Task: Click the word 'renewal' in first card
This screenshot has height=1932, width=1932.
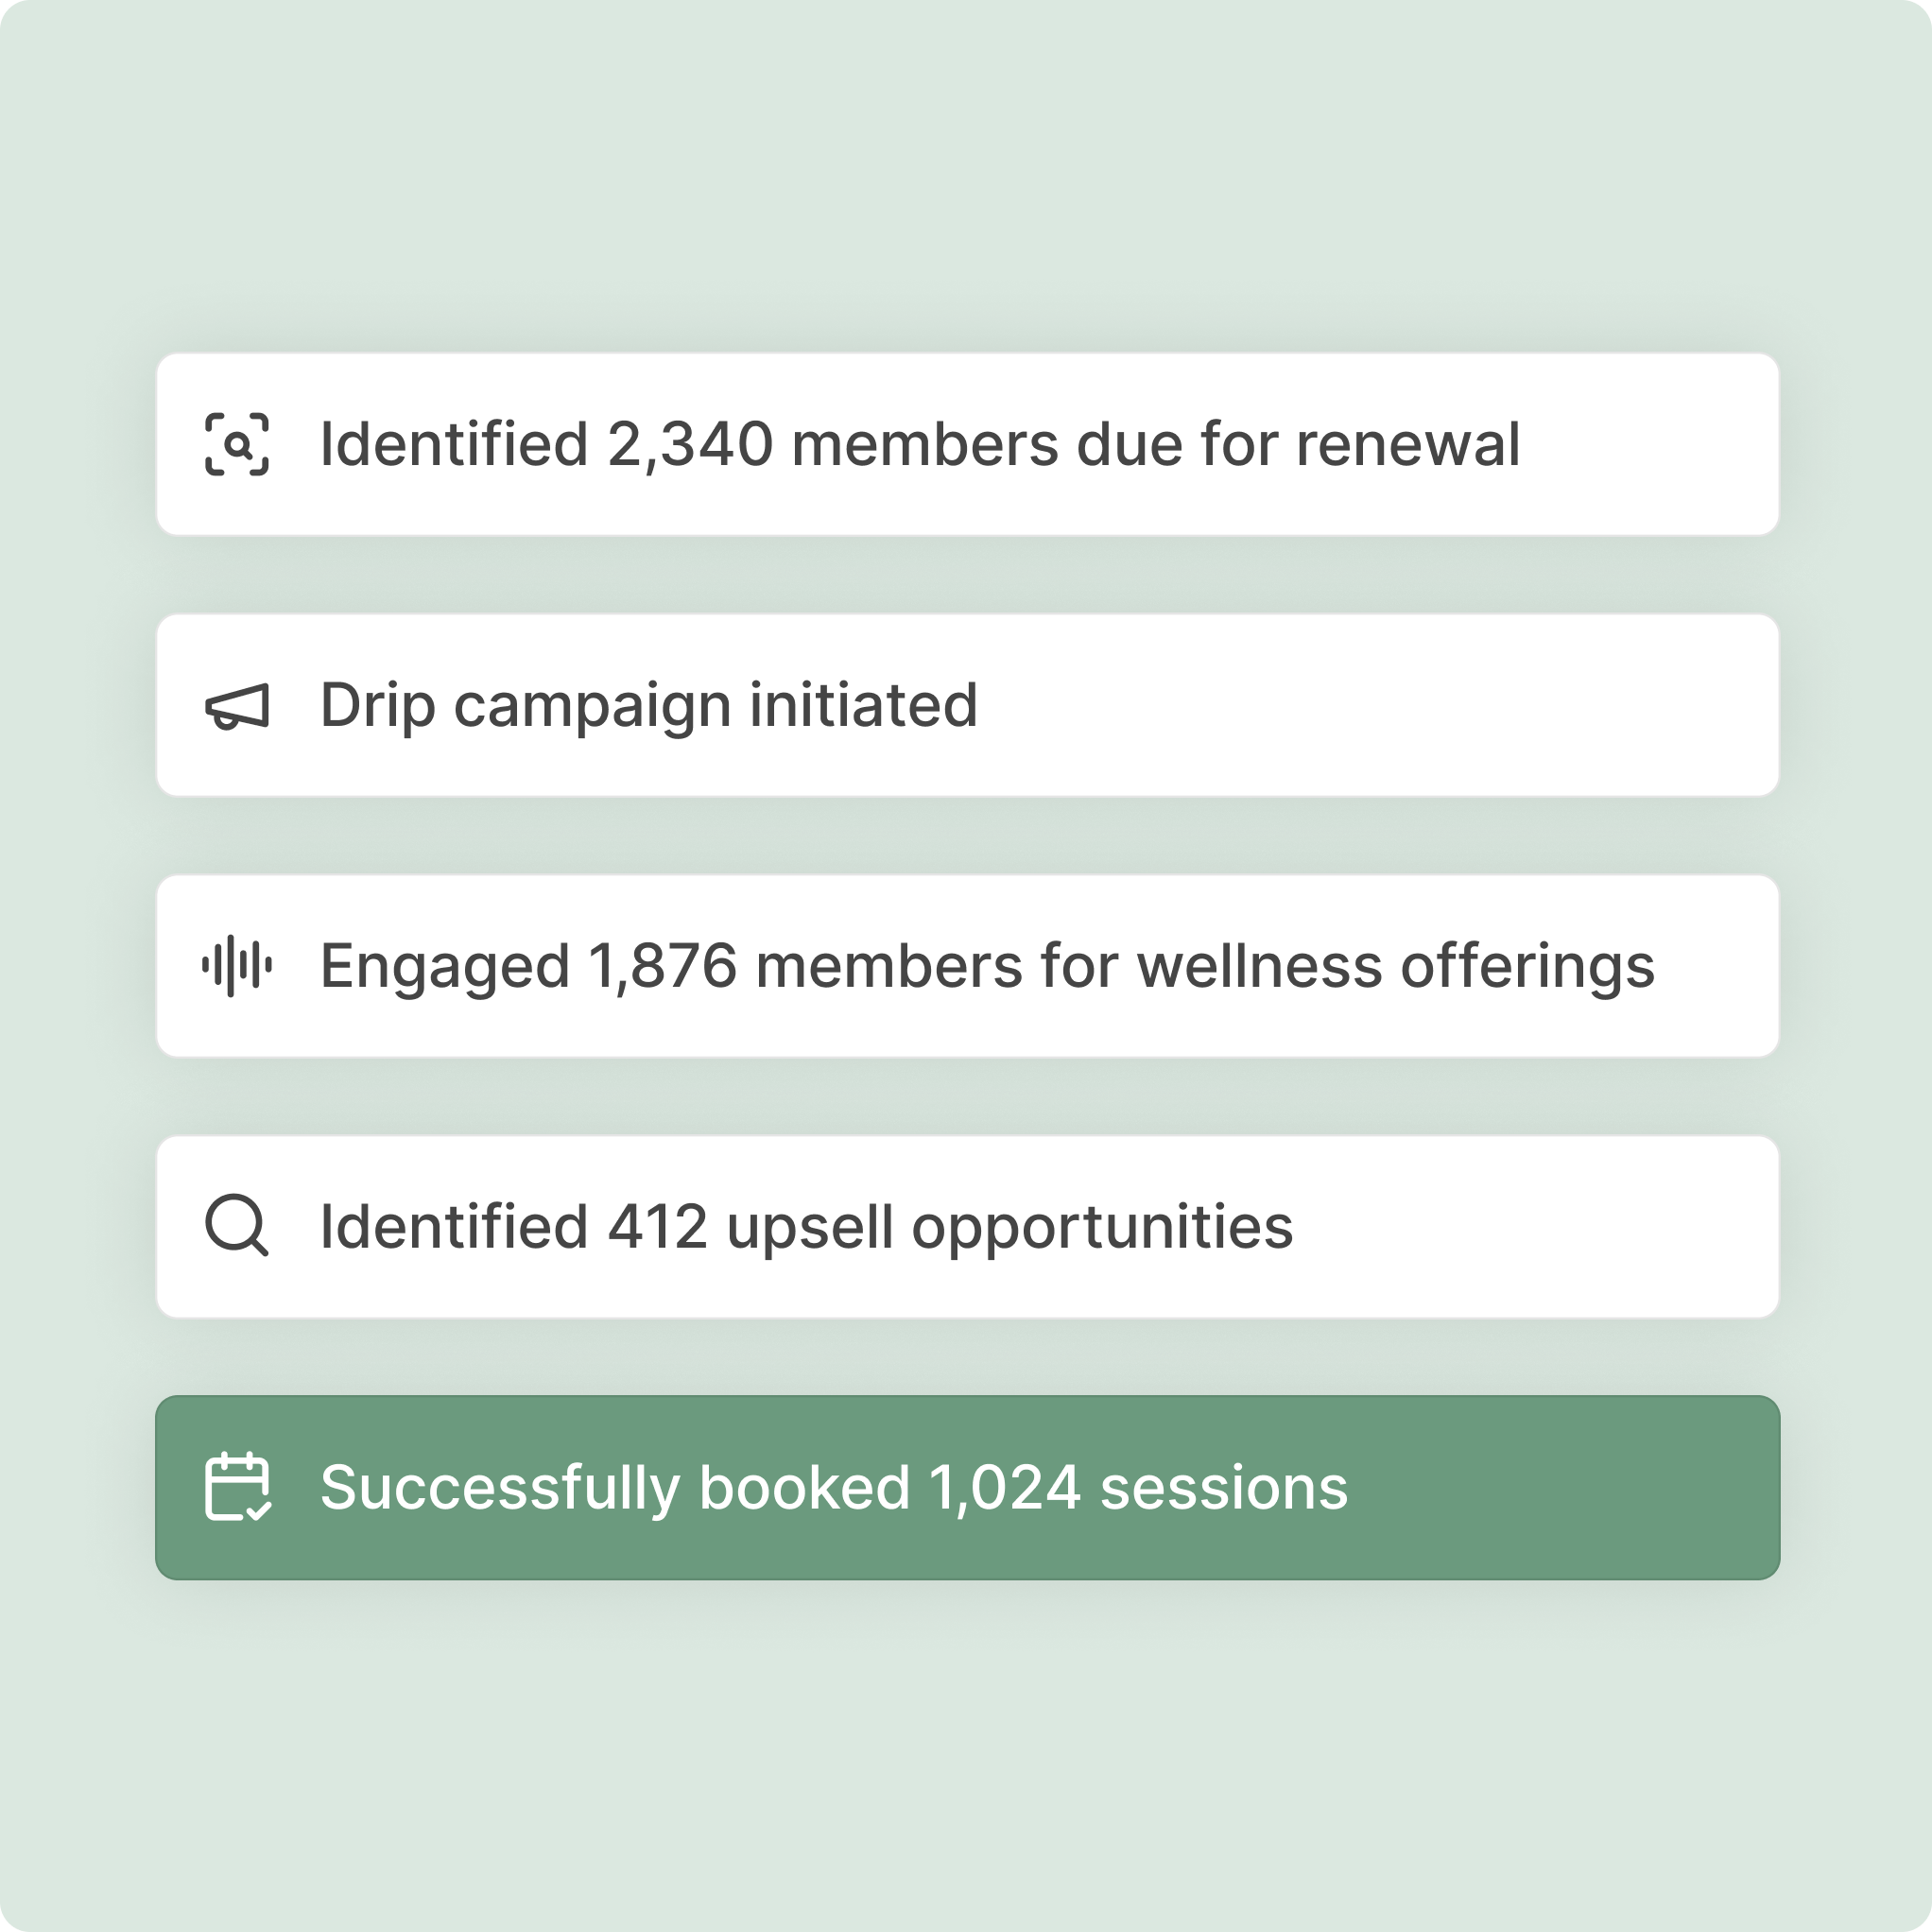Action: (1408, 444)
